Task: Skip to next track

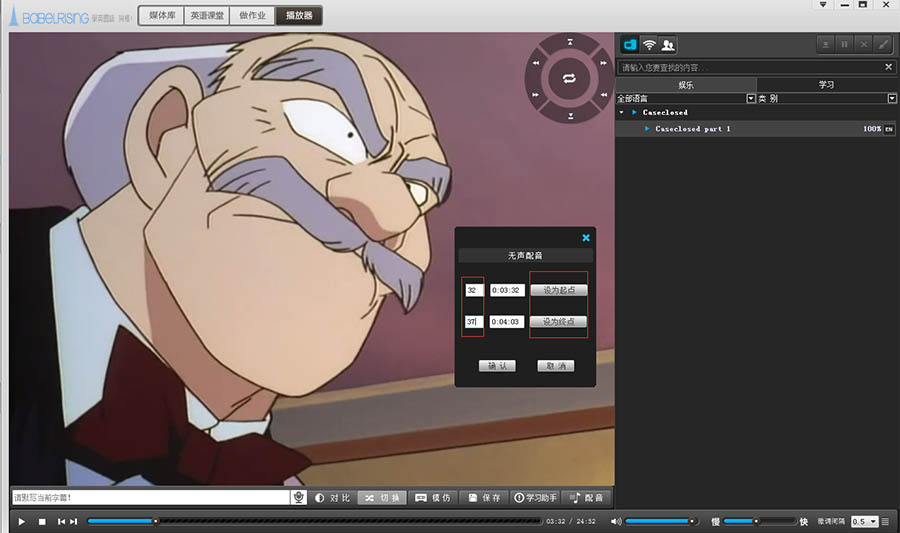Action: click(73, 522)
